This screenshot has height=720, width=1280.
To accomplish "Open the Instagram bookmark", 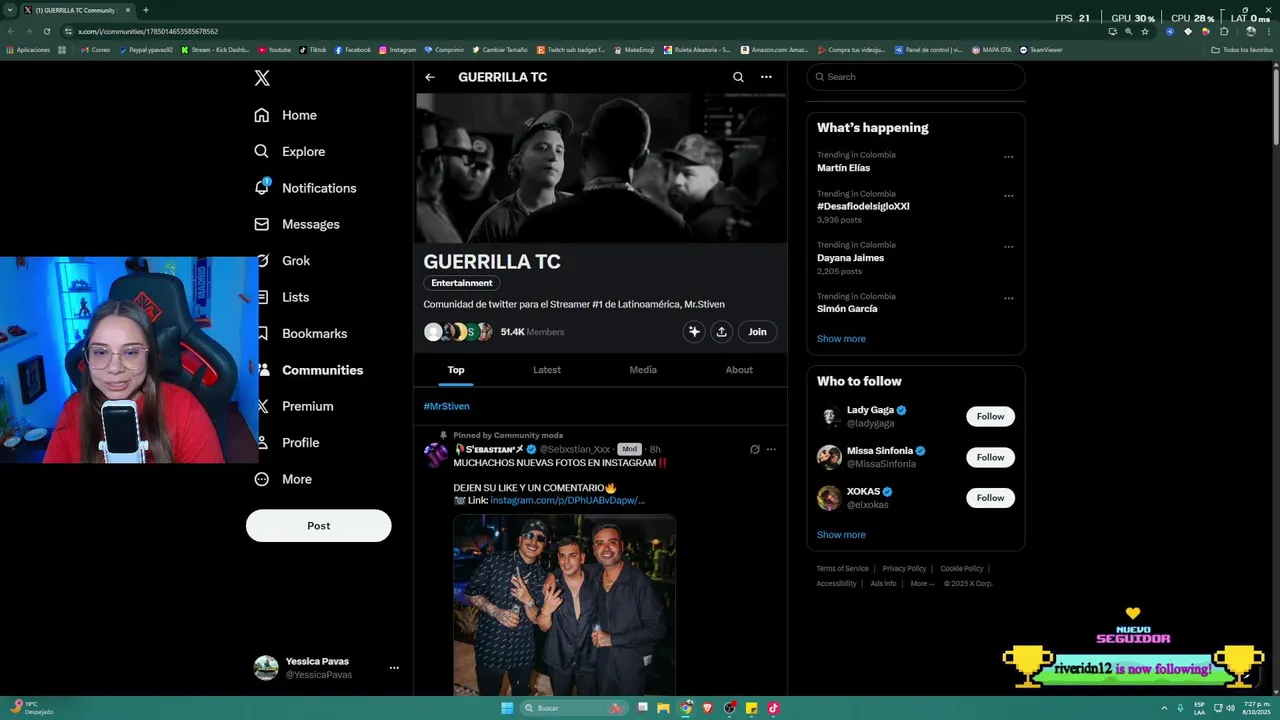I will [x=398, y=50].
